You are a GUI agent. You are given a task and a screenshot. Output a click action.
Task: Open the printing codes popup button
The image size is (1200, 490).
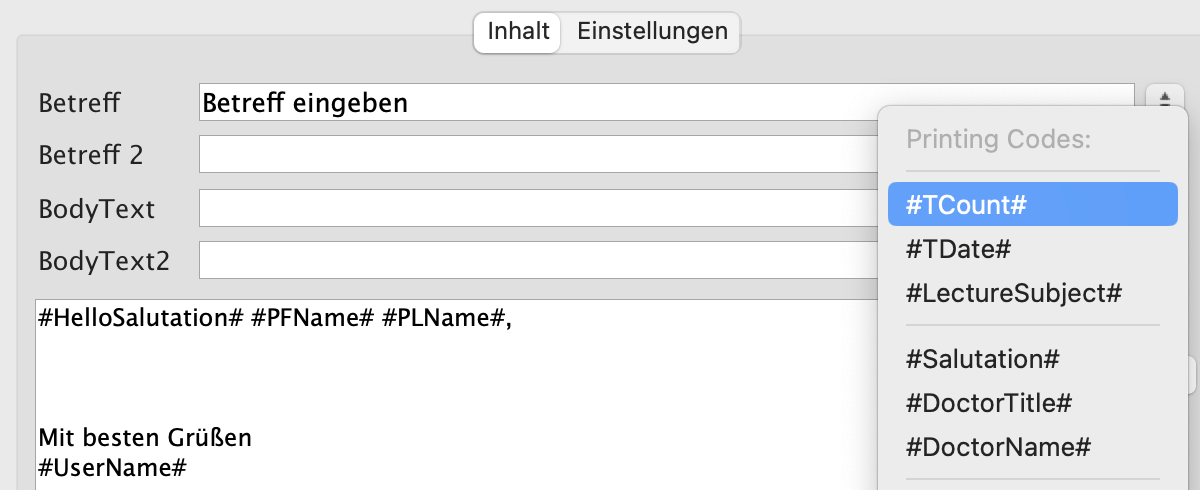[1165, 100]
